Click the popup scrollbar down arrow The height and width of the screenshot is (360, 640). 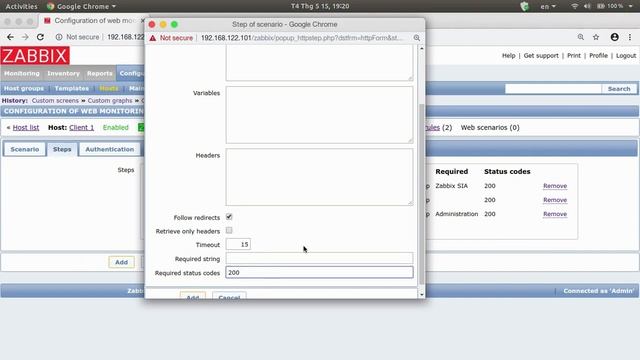[422, 294]
